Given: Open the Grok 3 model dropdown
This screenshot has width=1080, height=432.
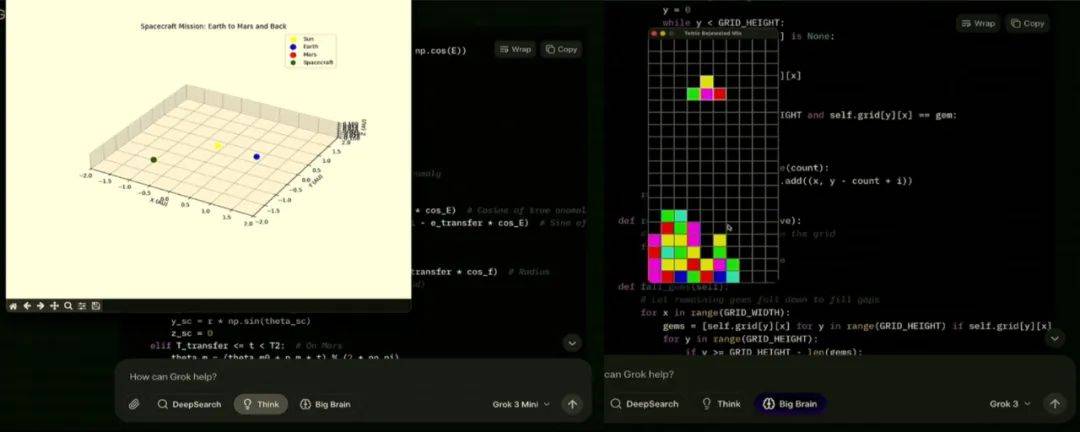Looking at the screenshot, I should (1009, 404).
